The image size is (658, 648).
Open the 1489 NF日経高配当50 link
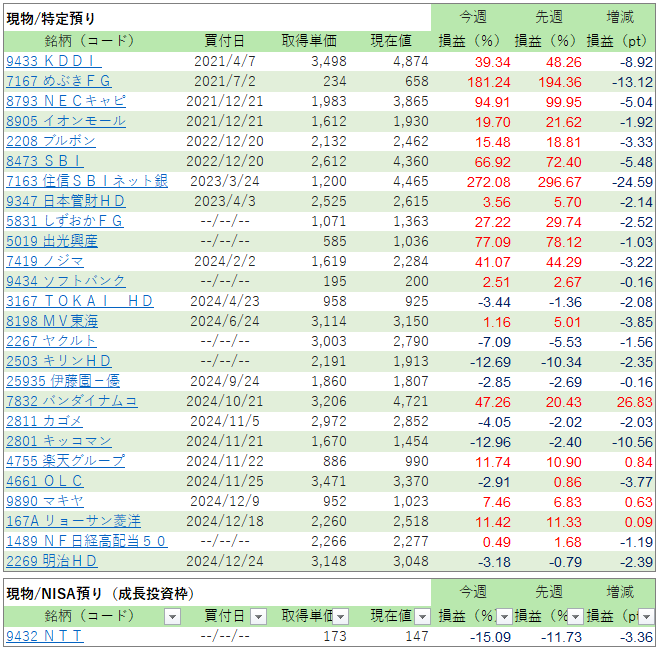[x=87, y=541]
